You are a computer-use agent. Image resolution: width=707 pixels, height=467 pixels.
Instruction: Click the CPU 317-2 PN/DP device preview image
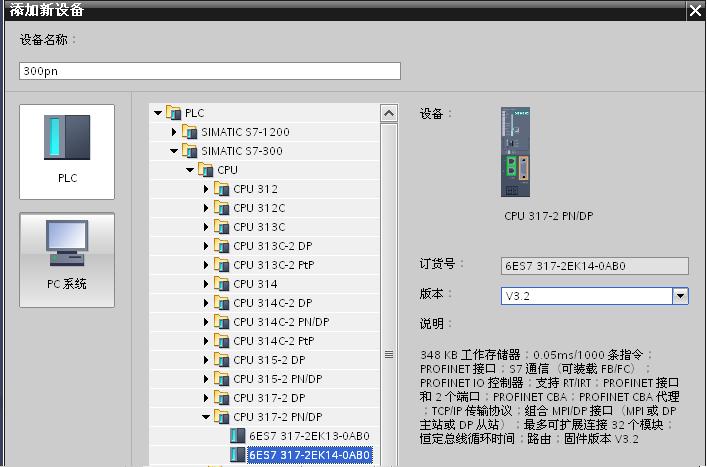tap(515, 152)
